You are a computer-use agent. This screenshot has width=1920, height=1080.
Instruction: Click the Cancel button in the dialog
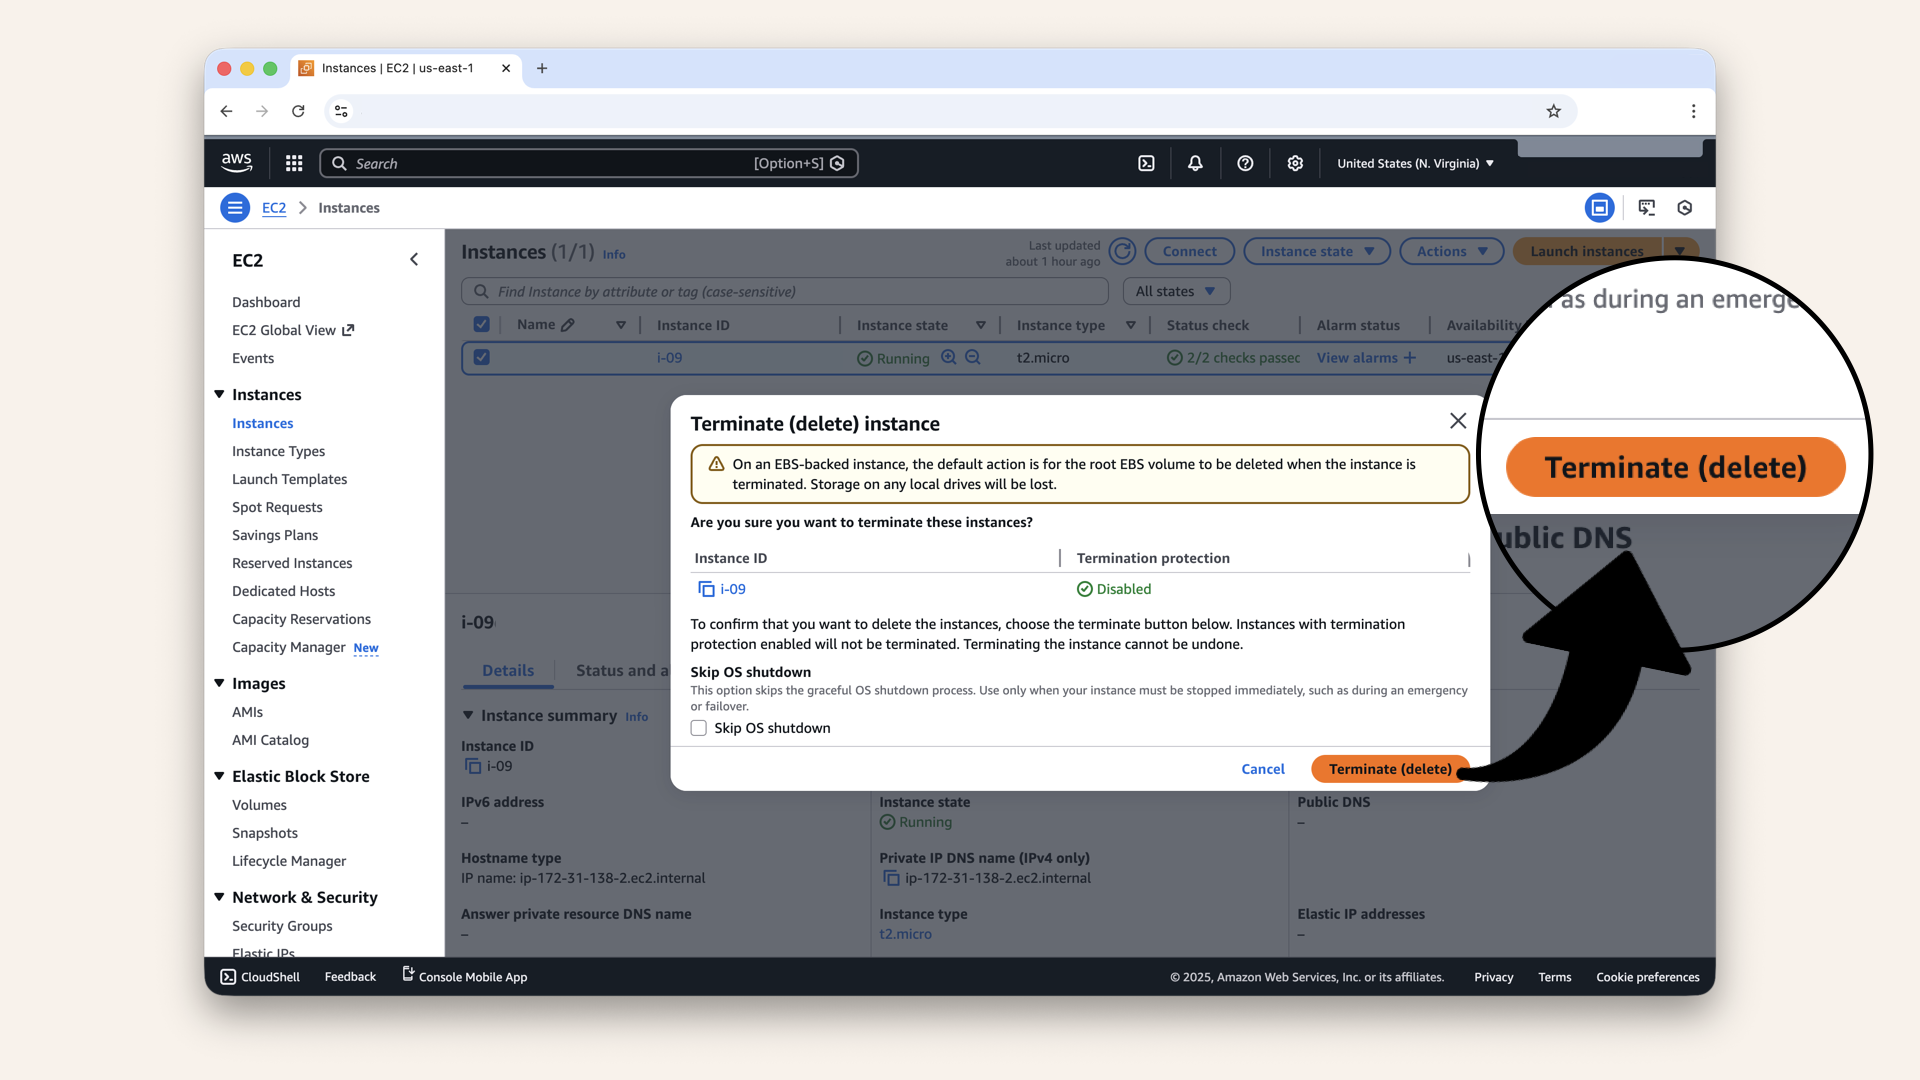point(1262,769)
